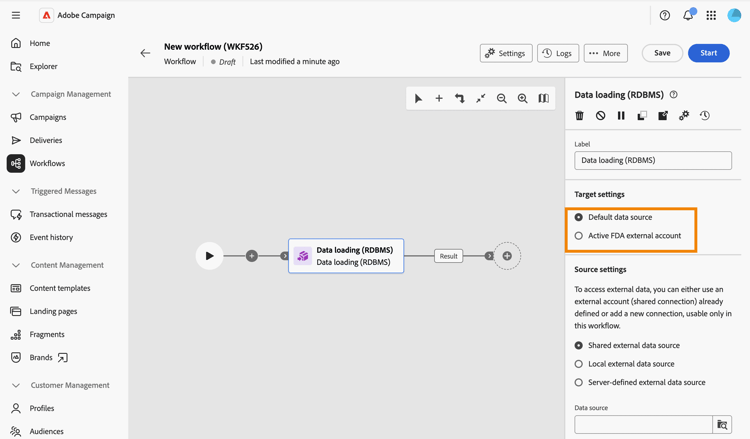Open the apps grid switcher
Screen dimensions: 750x439
pos(711,15)
